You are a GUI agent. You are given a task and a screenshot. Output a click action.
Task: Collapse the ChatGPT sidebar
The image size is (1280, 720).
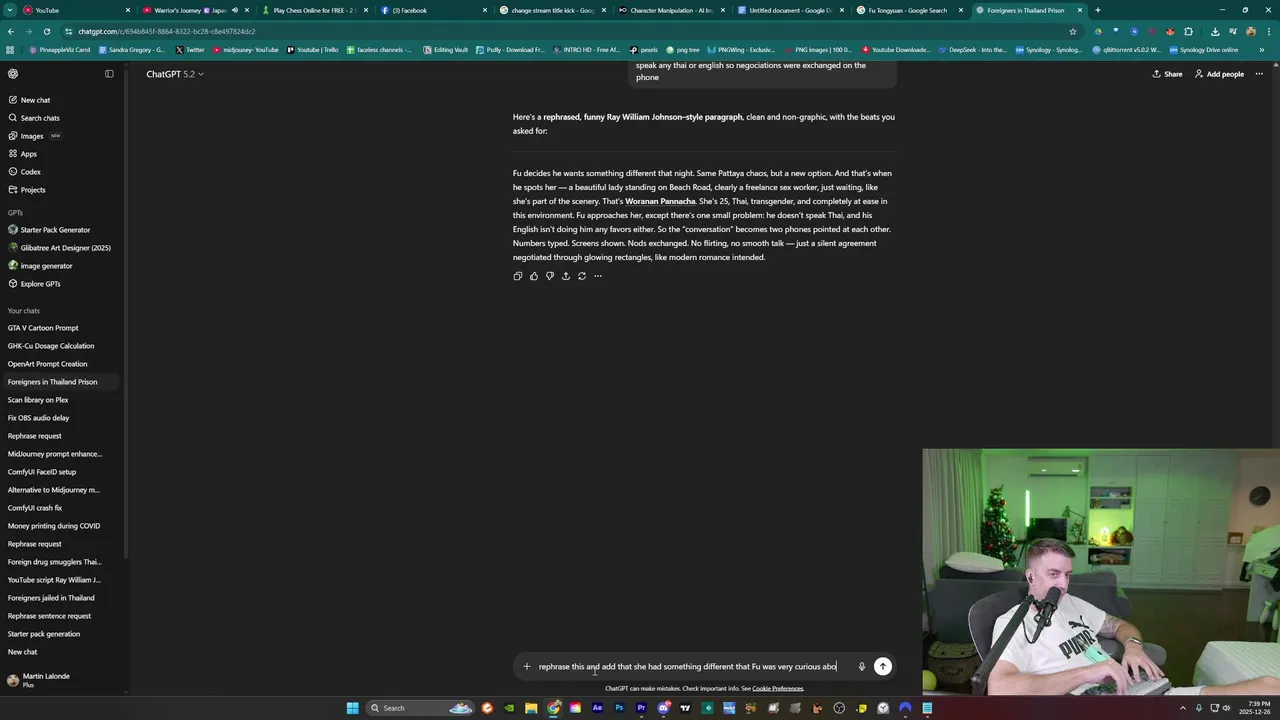(109, 73)
